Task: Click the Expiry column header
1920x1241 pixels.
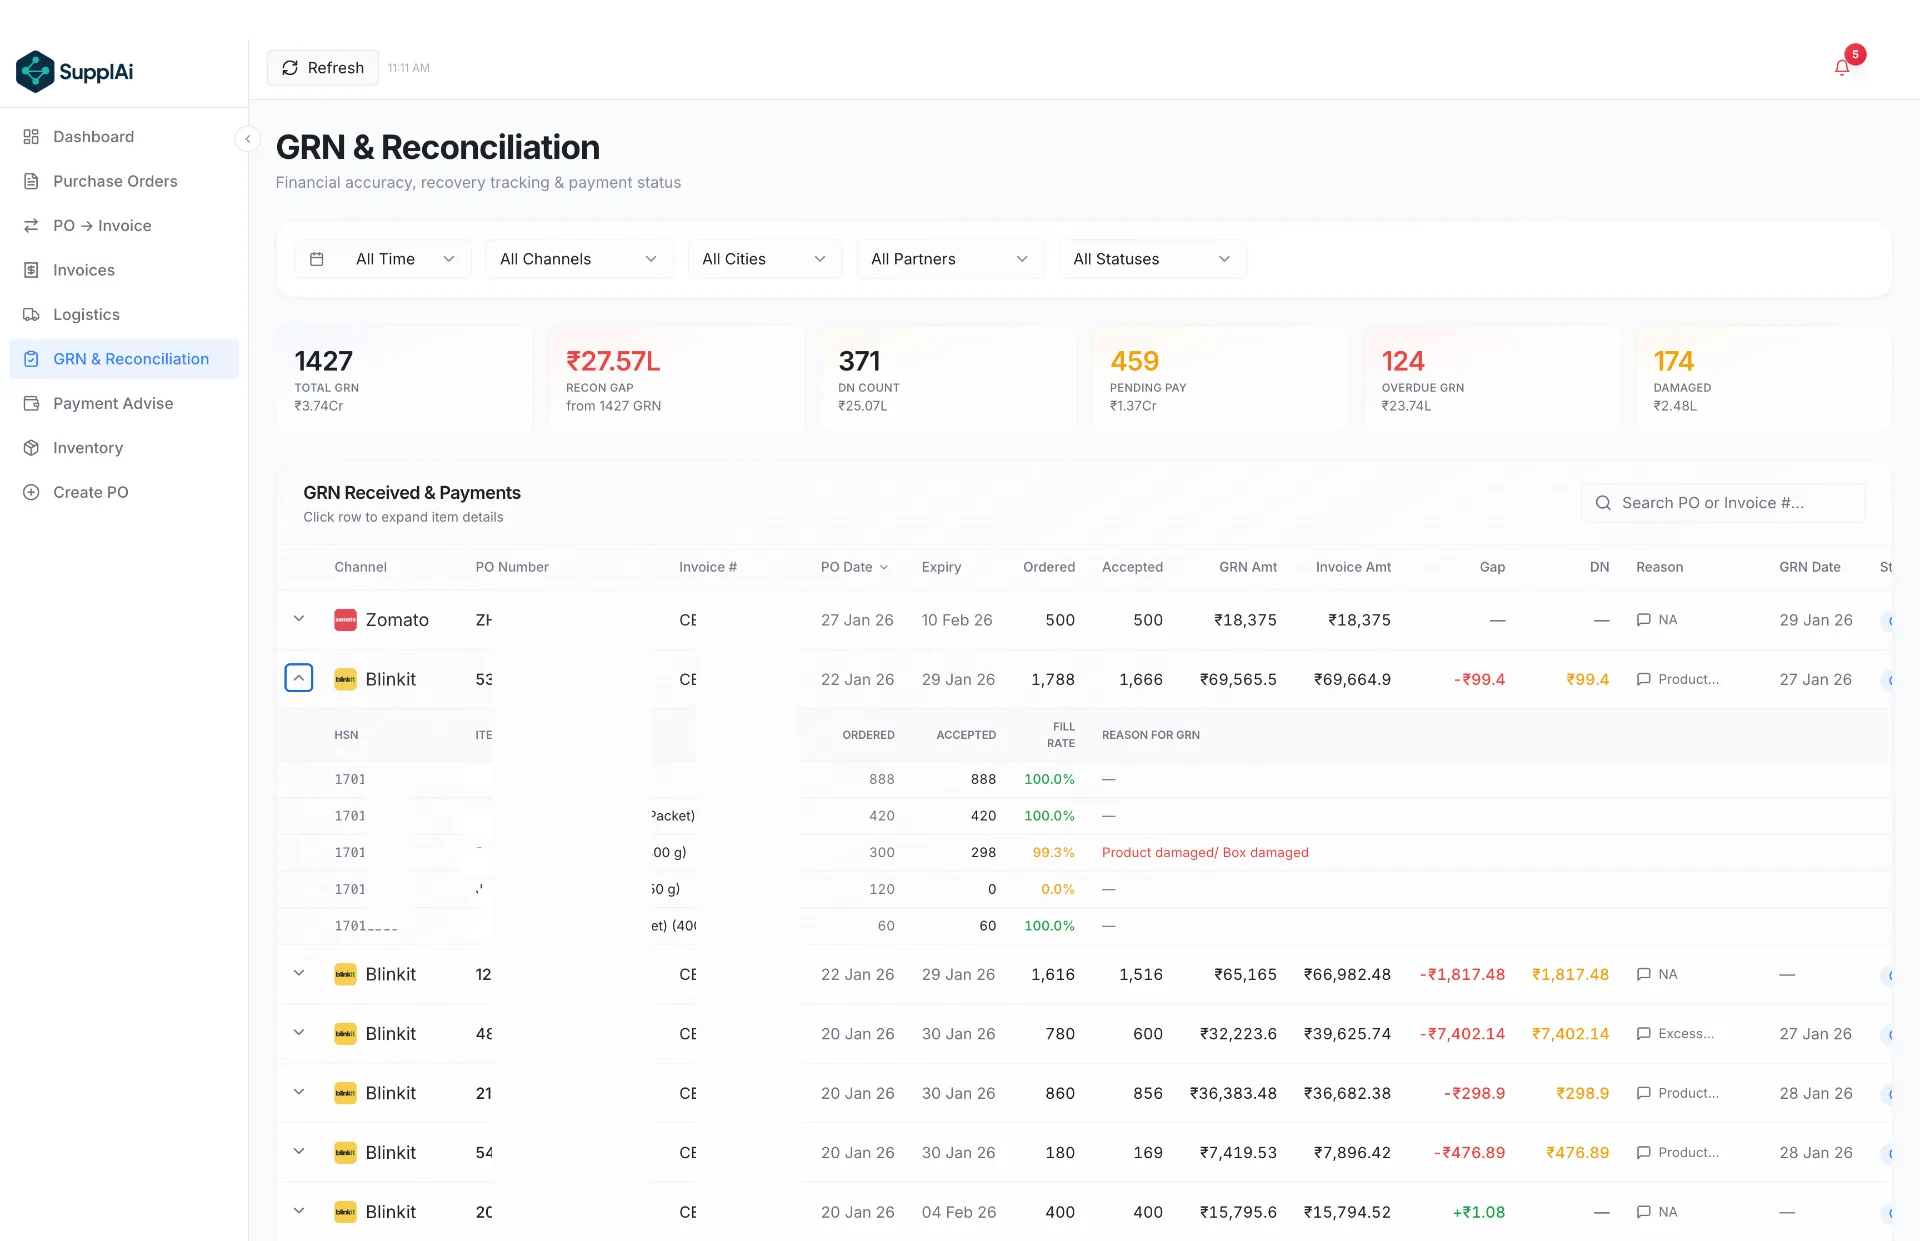Action: point(941,567)
